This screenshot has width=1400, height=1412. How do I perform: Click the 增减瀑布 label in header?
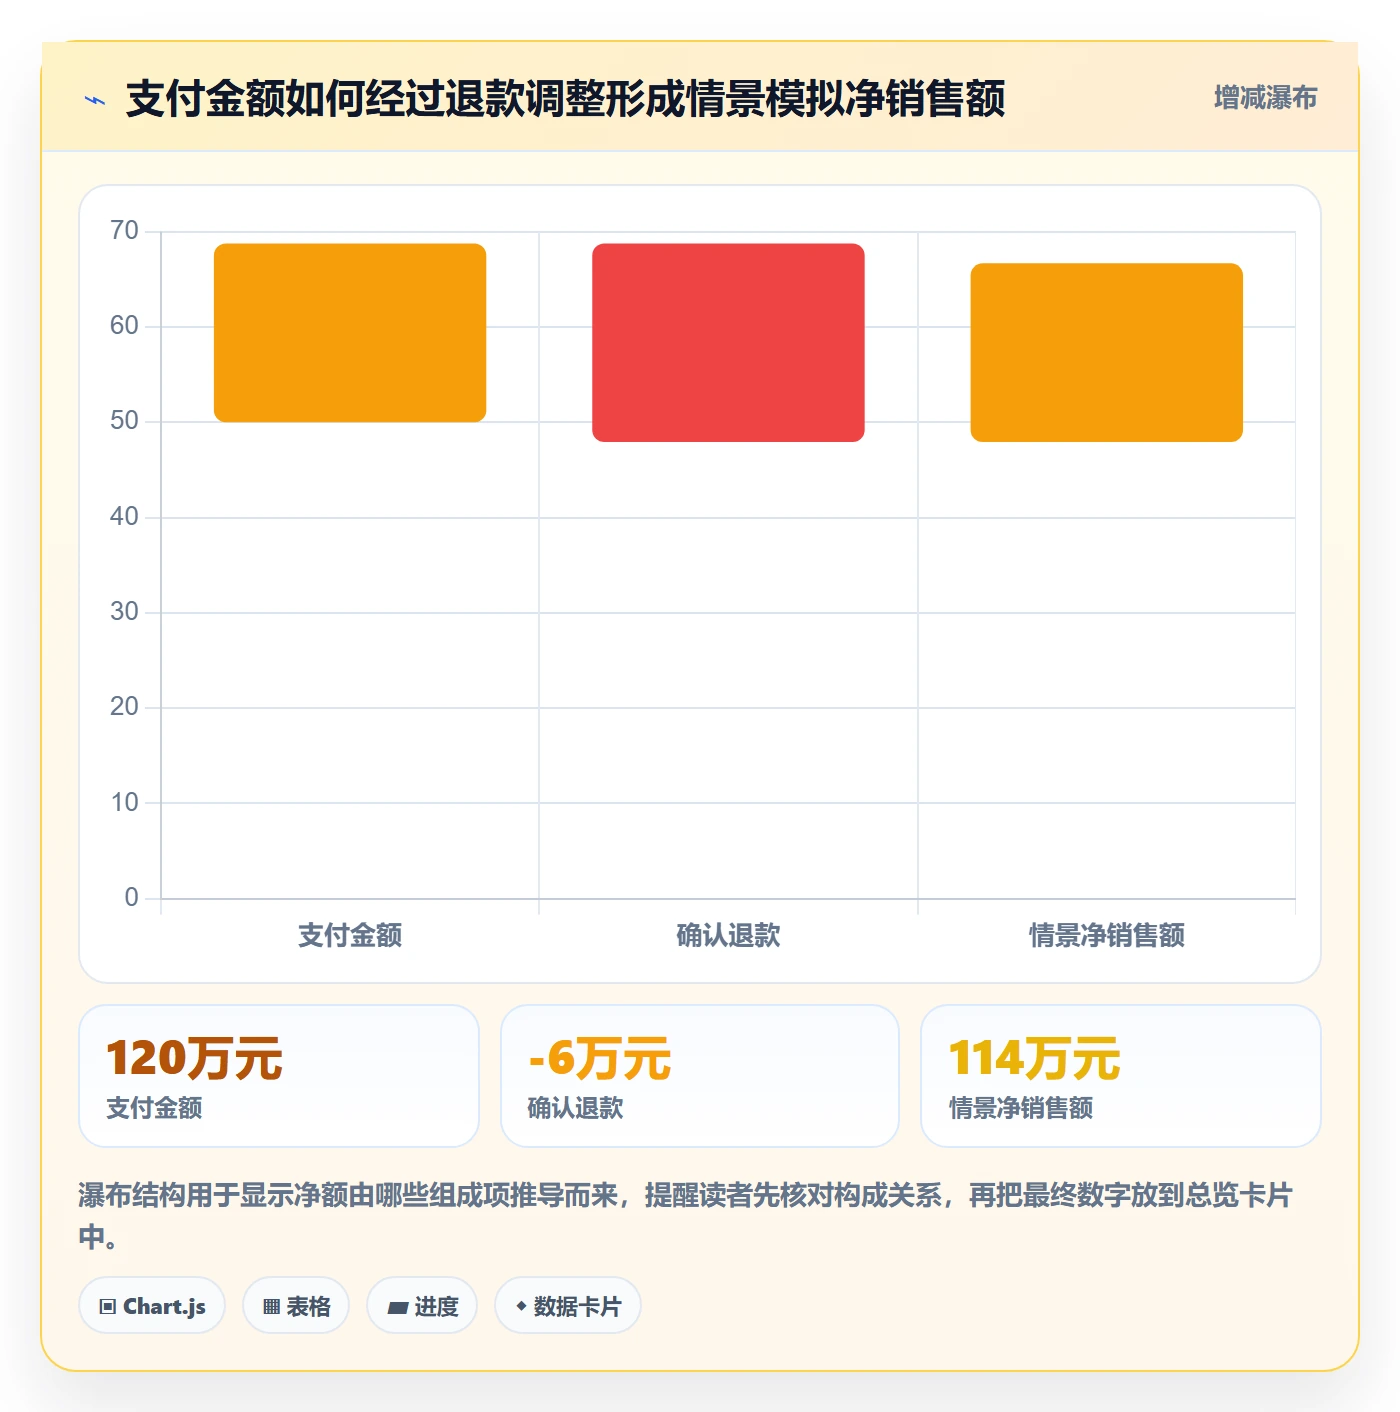tap(1265, 98)
